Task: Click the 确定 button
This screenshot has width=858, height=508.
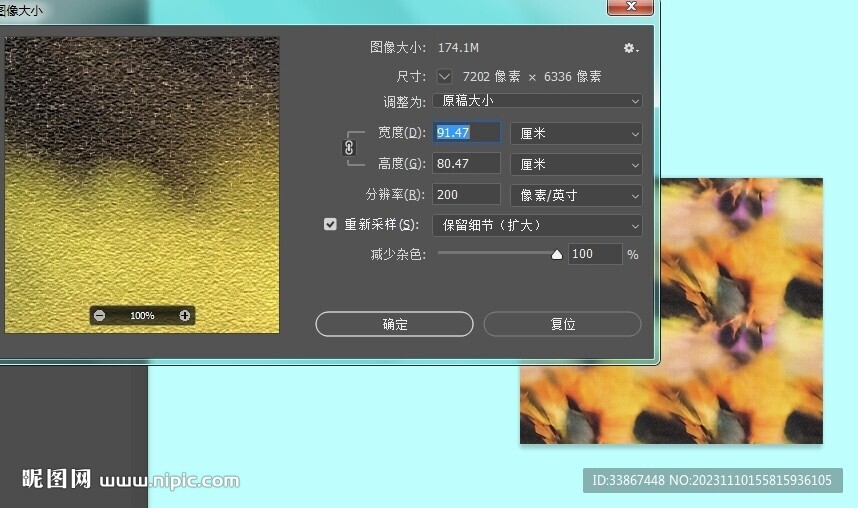Action: [x=395, y=324]
